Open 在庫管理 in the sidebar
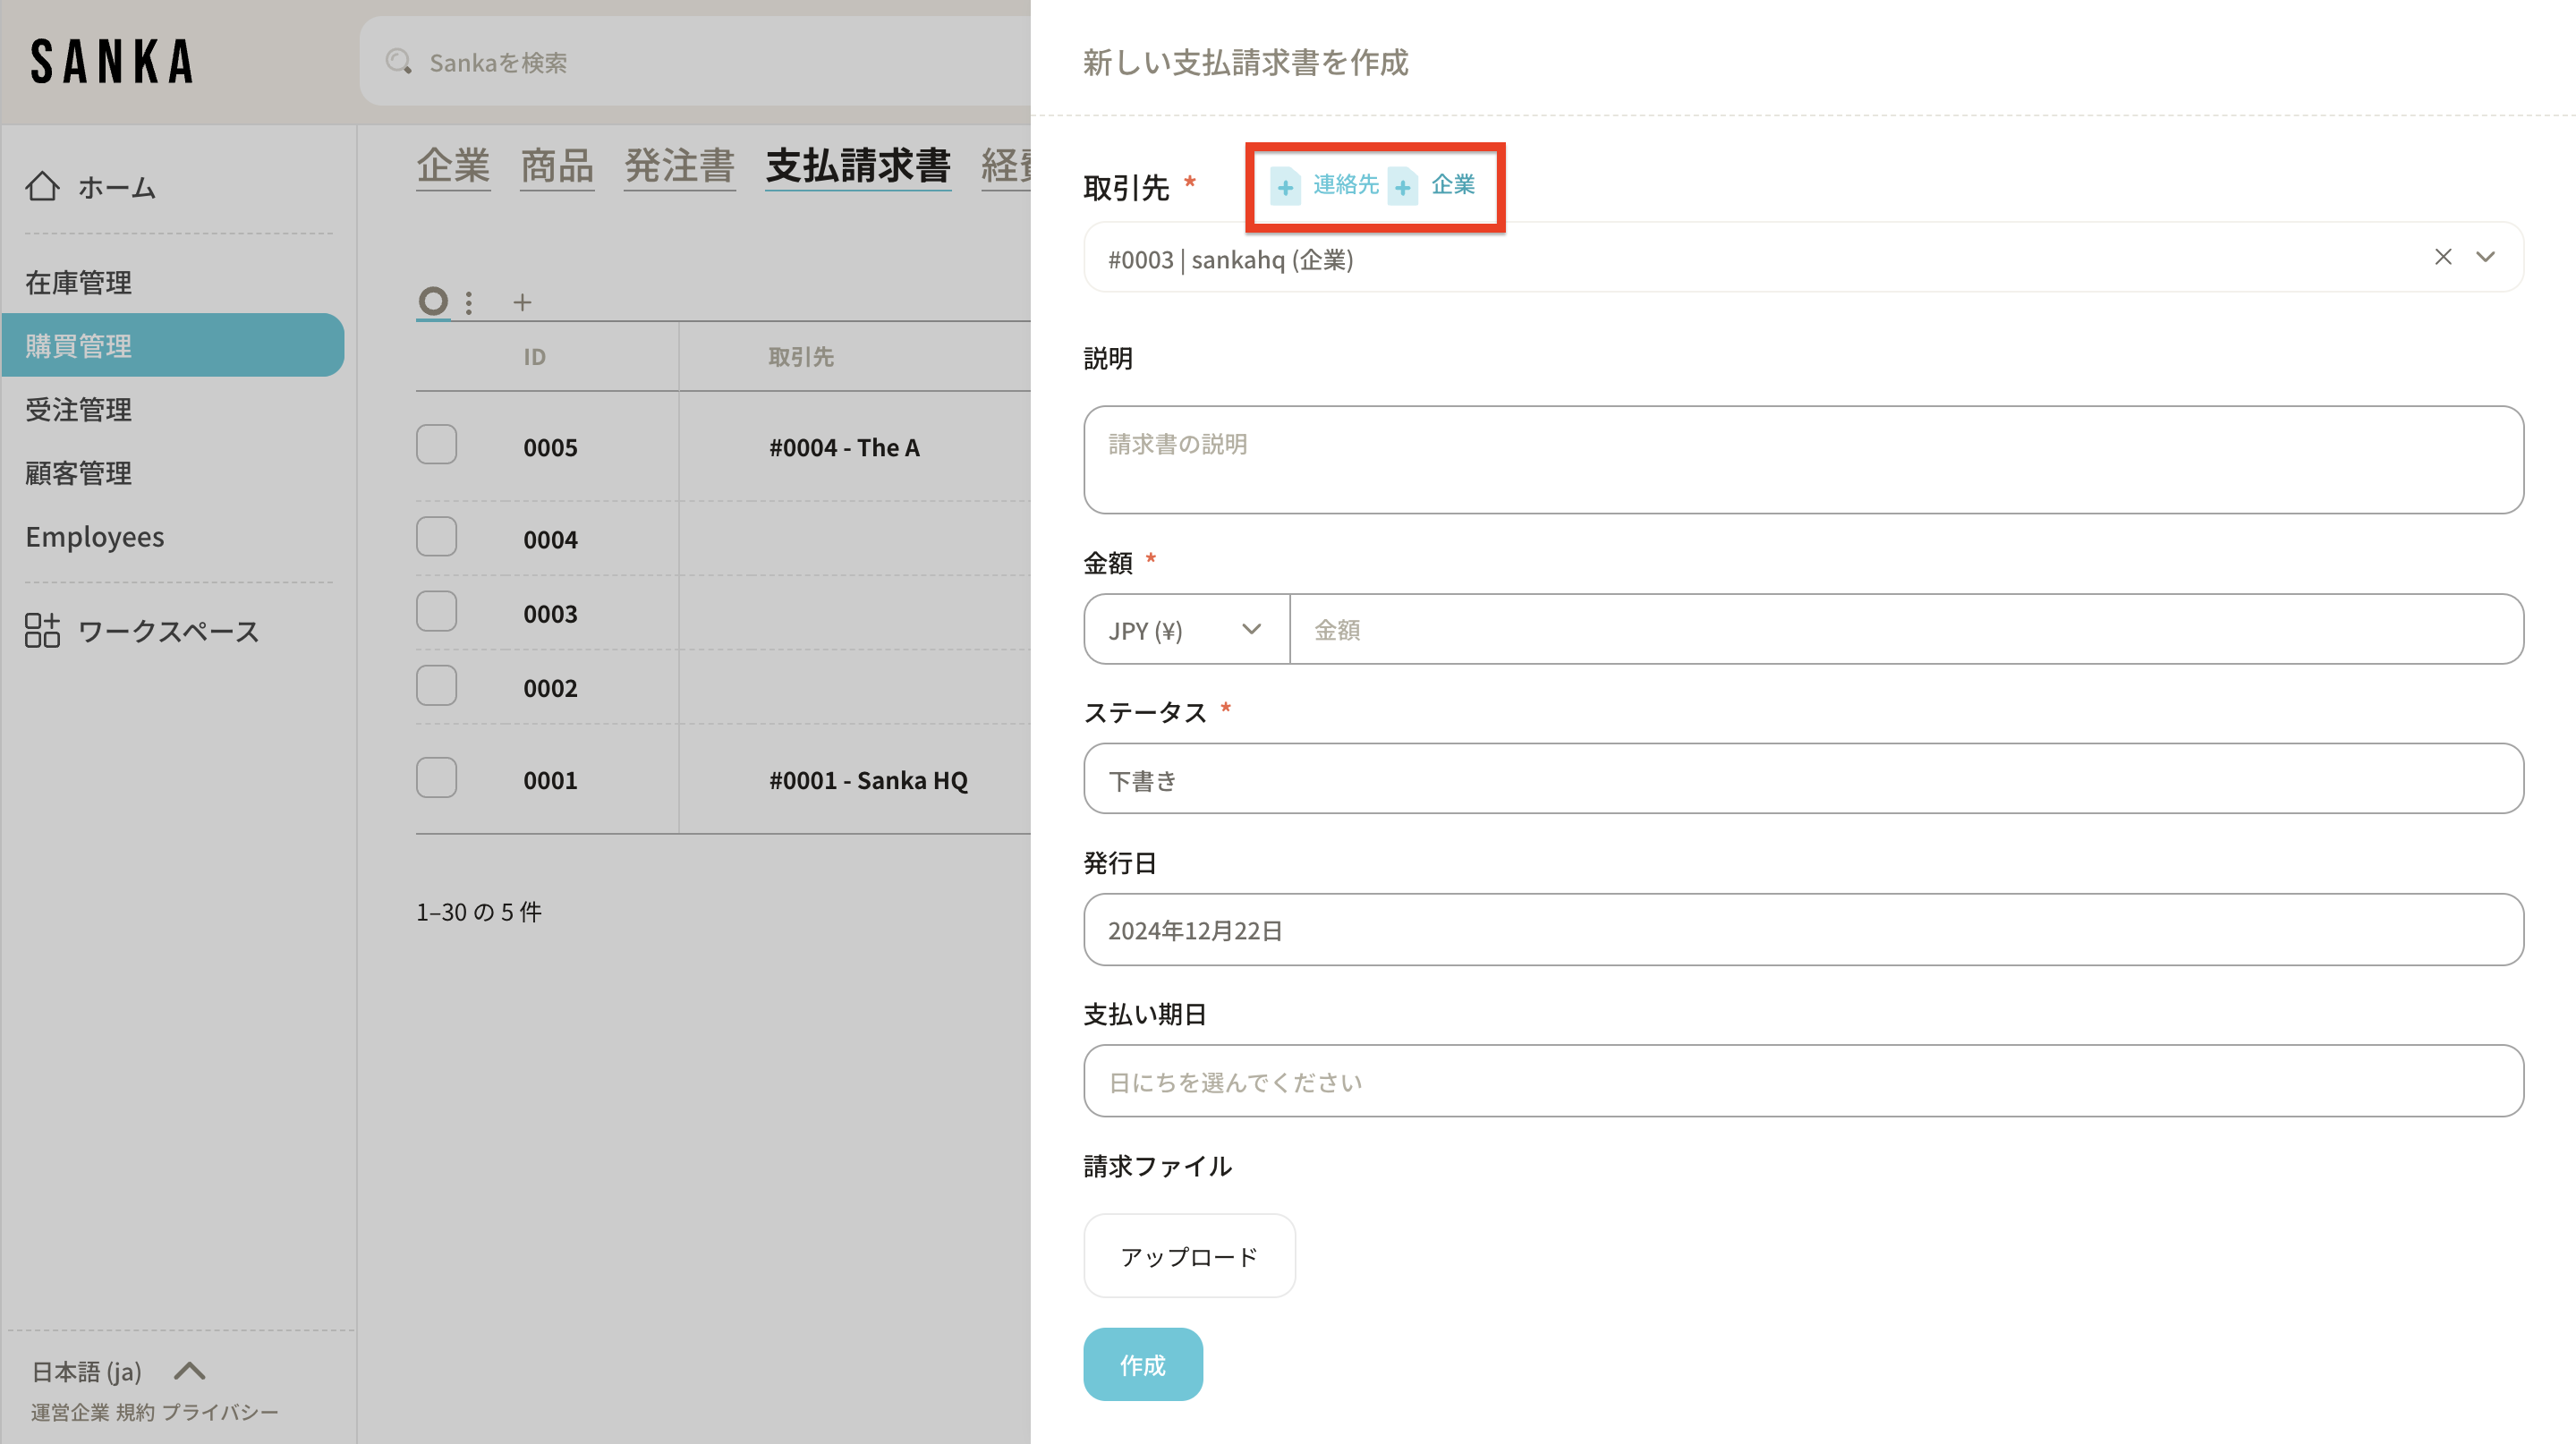Viewport: 2576px width, 1444px height. [78, 283]
